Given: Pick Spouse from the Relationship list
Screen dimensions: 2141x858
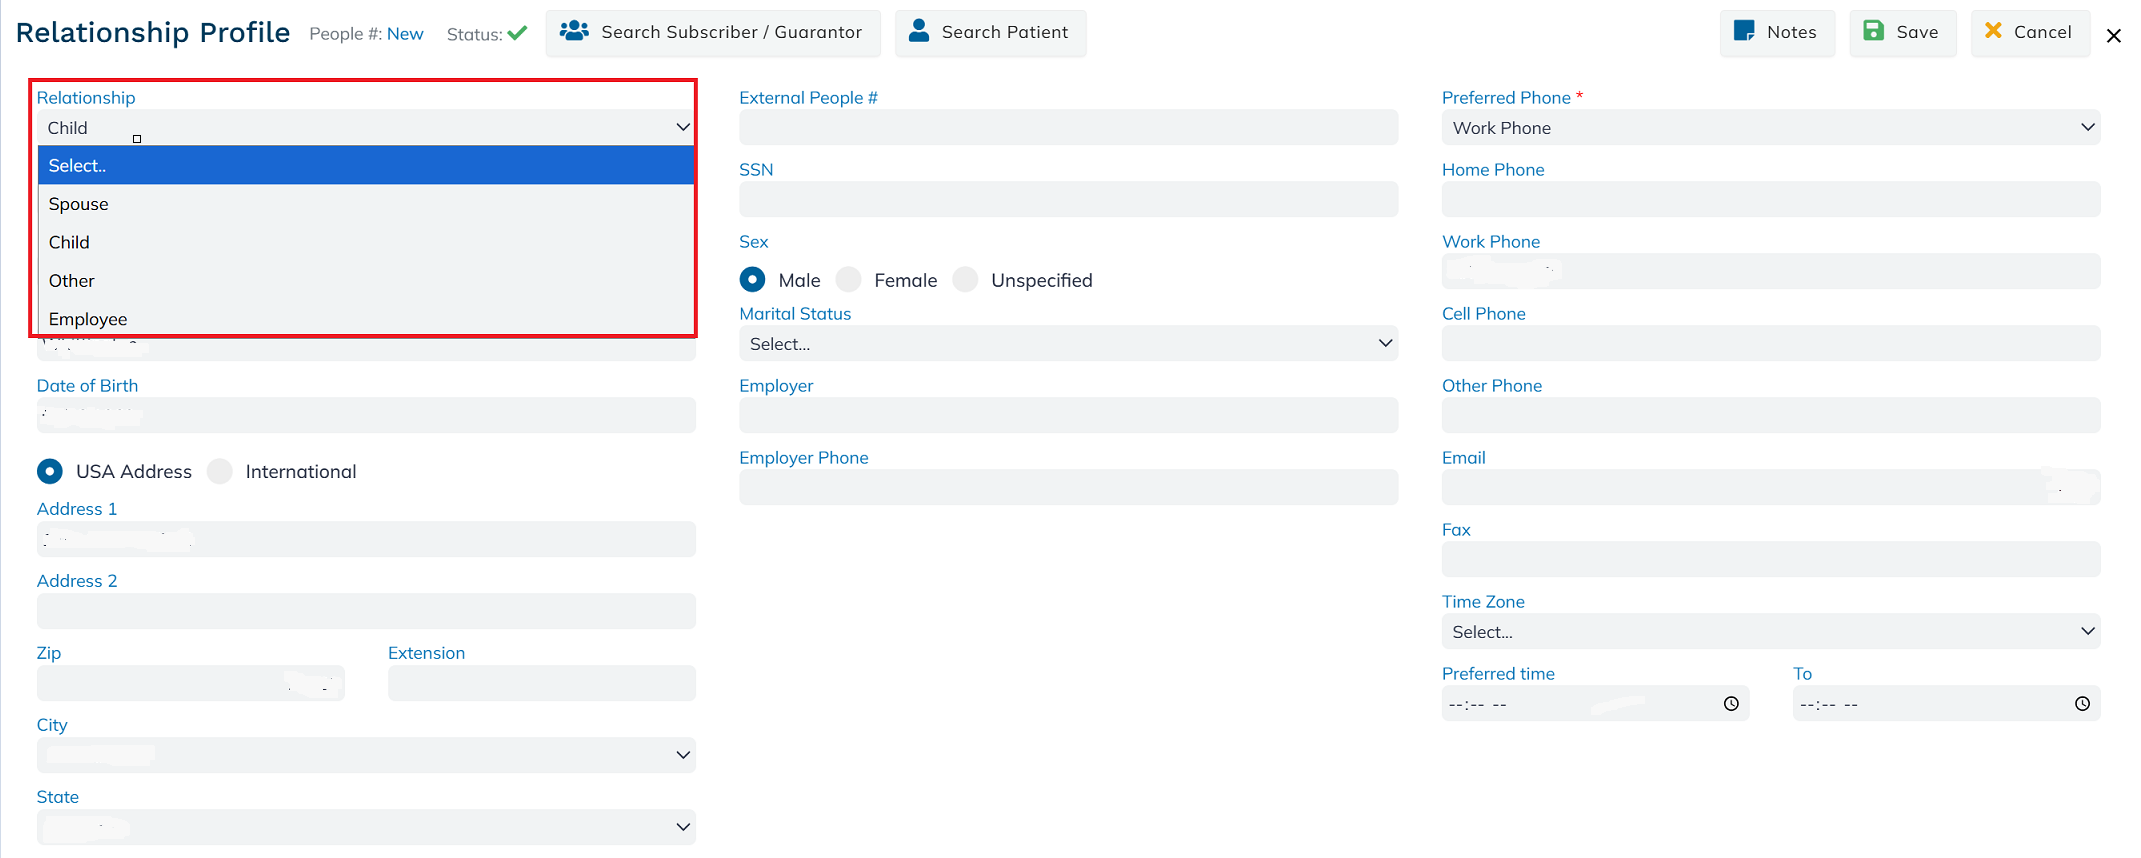Looking at the screenshot, I should point(79,204).
